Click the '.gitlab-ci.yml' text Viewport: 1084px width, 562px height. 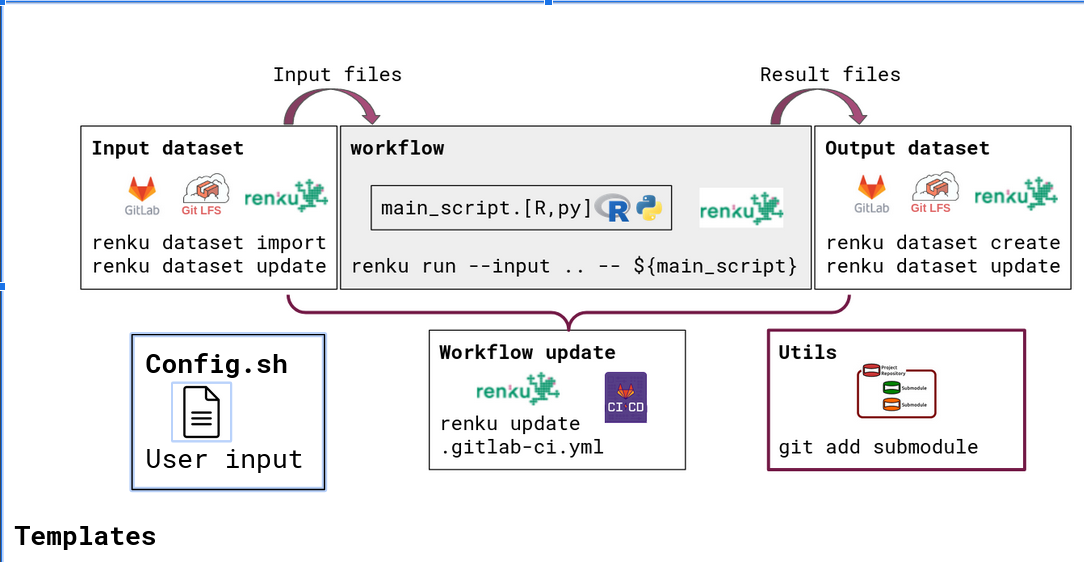coord(522,447)
